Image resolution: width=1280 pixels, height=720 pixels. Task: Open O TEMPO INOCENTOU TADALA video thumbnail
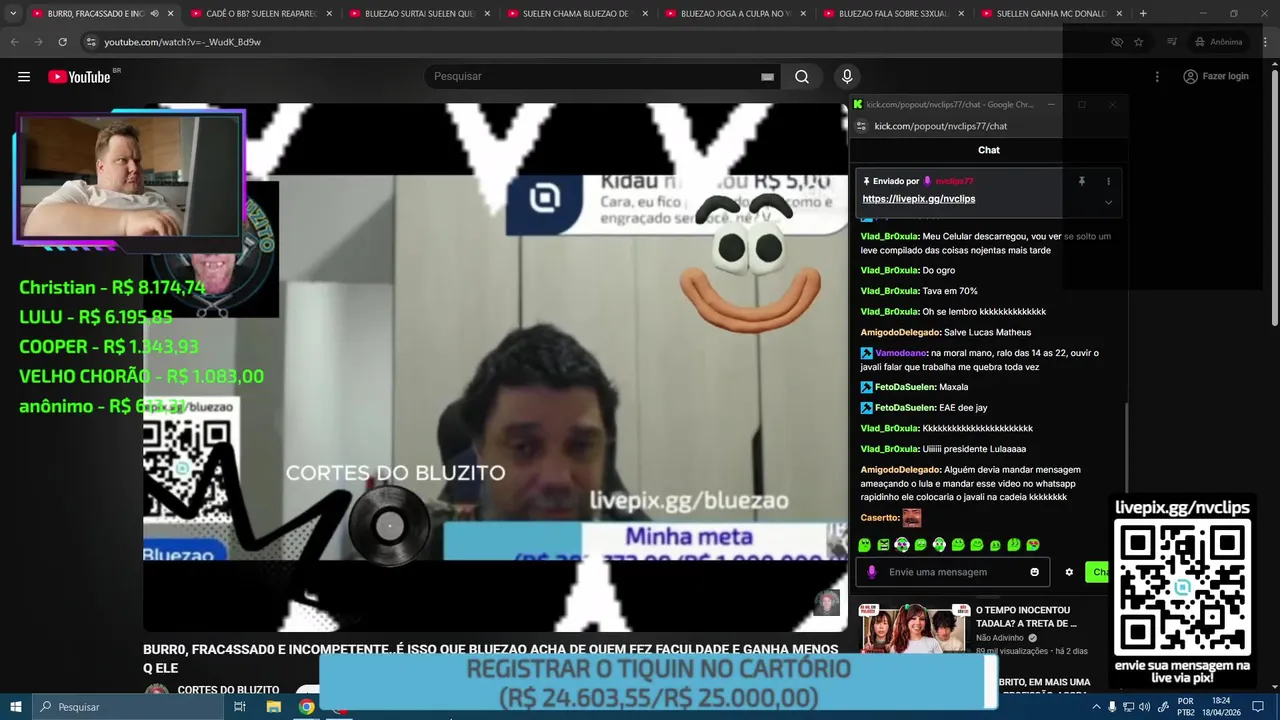(915, 629)
